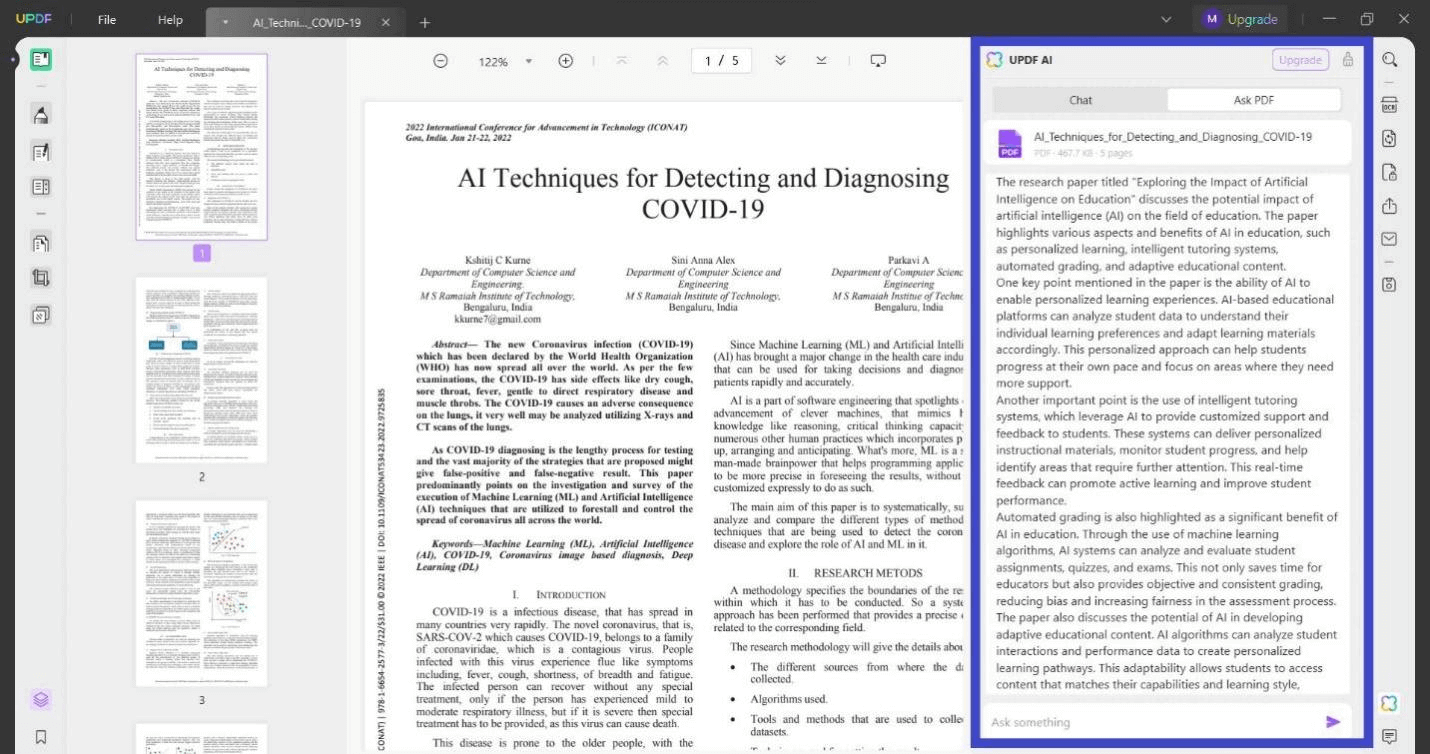Send the AI question arrow

pos(1333,722)
